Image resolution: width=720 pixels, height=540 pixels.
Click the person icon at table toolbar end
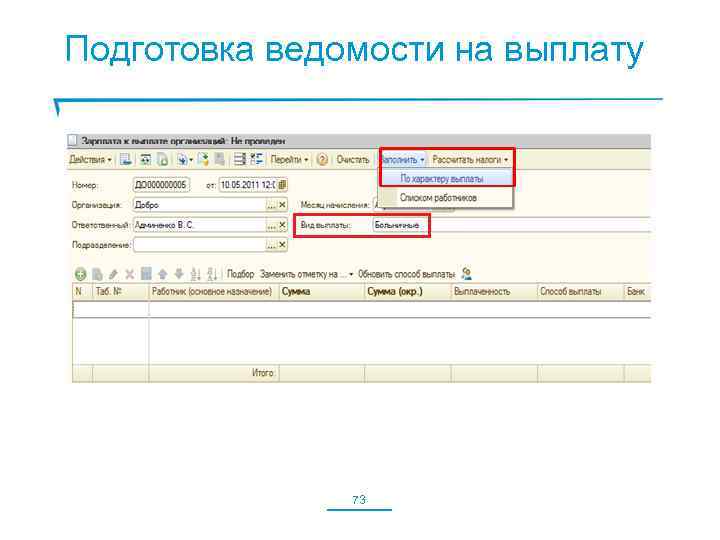pyautogui.click(x=467, y=274)
